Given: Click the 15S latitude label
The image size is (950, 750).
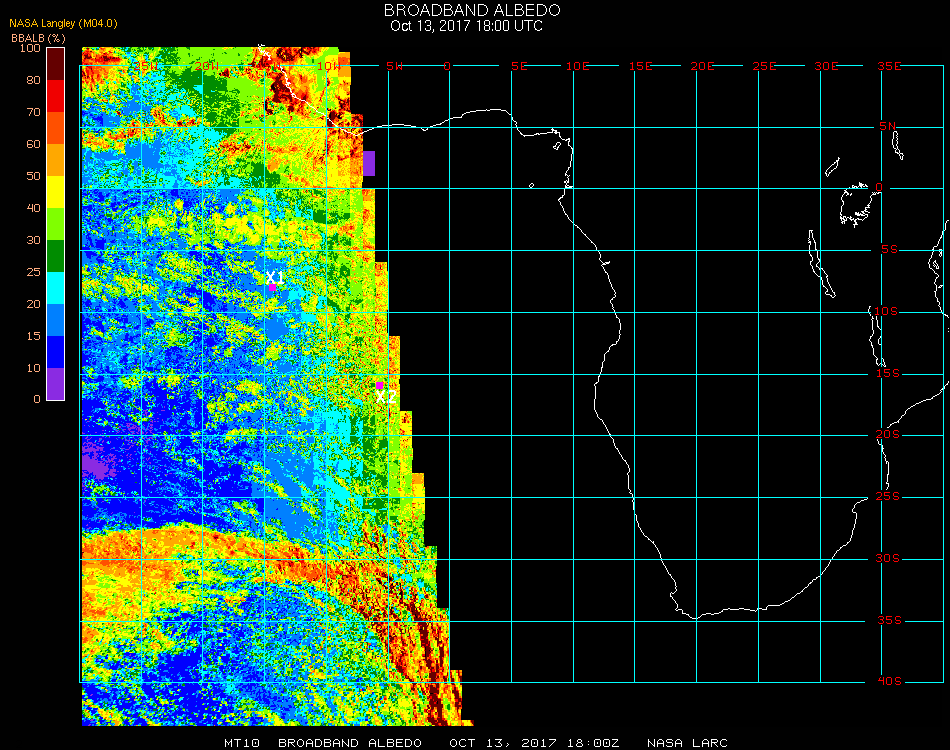Looking at the screenshot, I should point(889,373).
